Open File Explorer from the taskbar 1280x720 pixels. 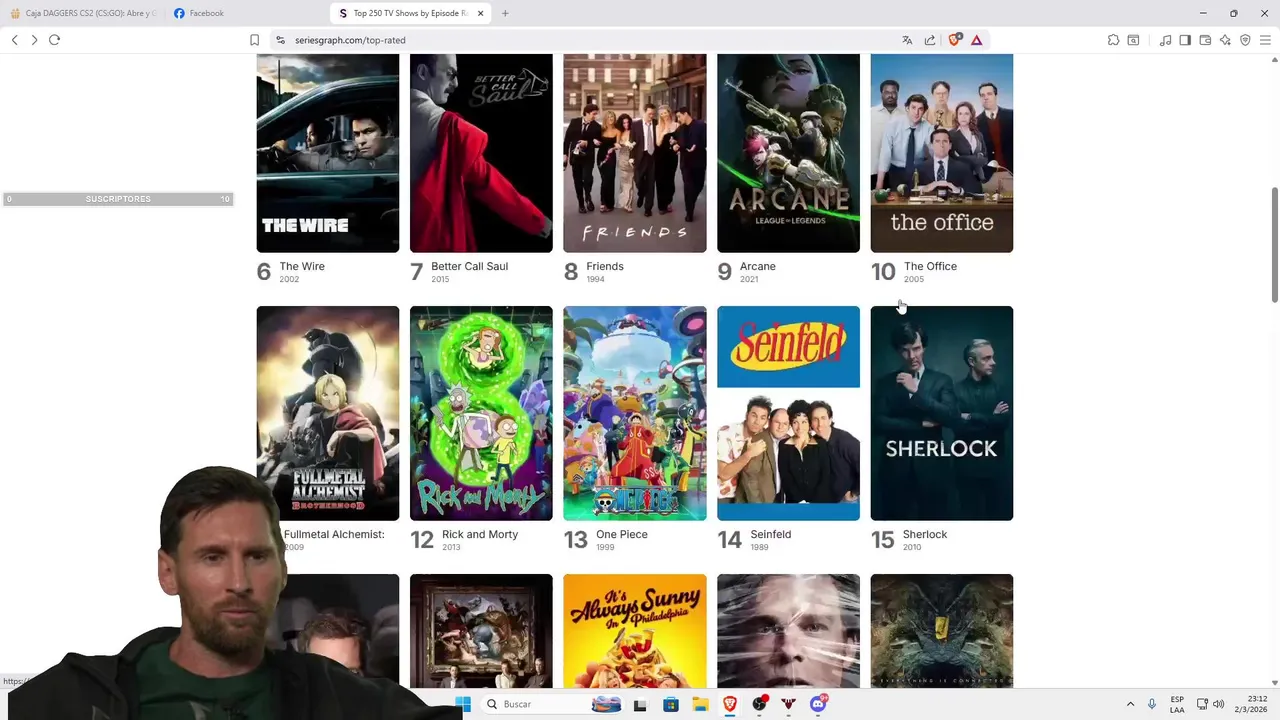[700, 704]
